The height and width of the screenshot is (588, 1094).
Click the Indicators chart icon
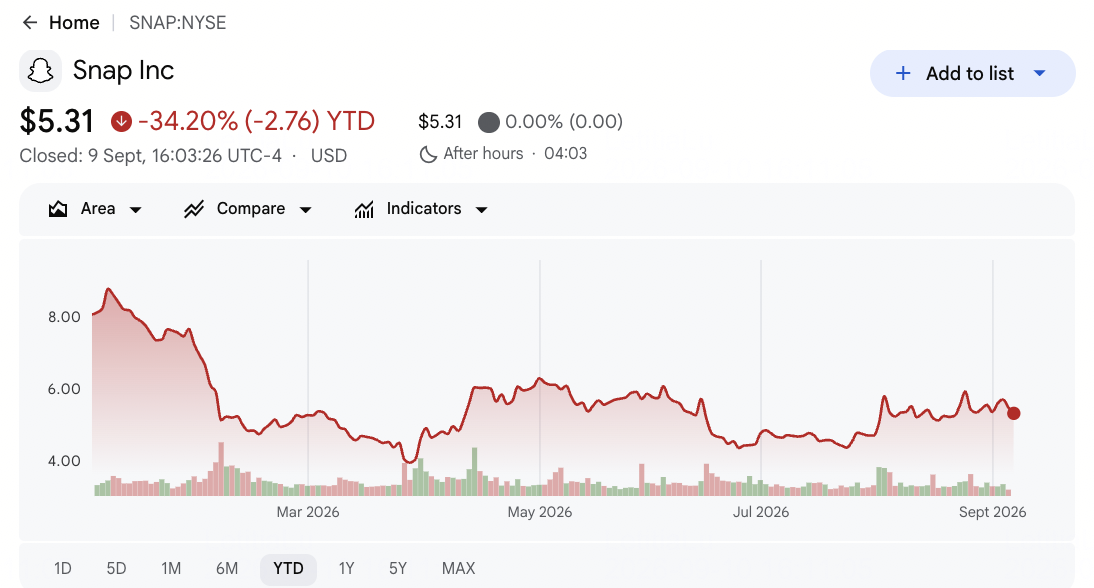pyautogui.click(x=364, y=209)
